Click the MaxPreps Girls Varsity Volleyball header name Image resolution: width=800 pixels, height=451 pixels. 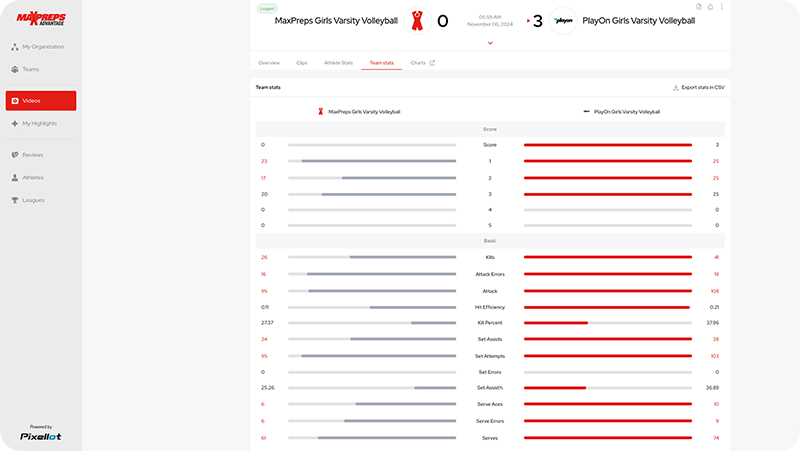[x=336, y=21]
